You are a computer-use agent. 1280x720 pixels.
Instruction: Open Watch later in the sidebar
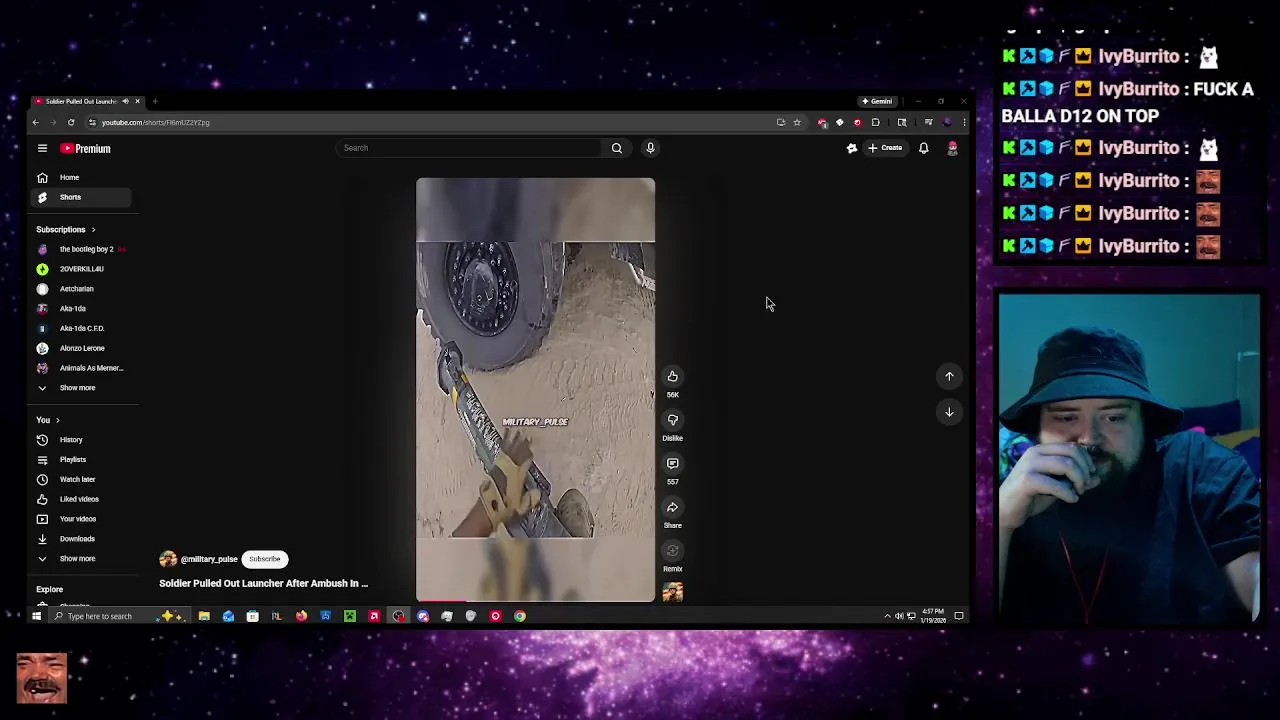80,479
